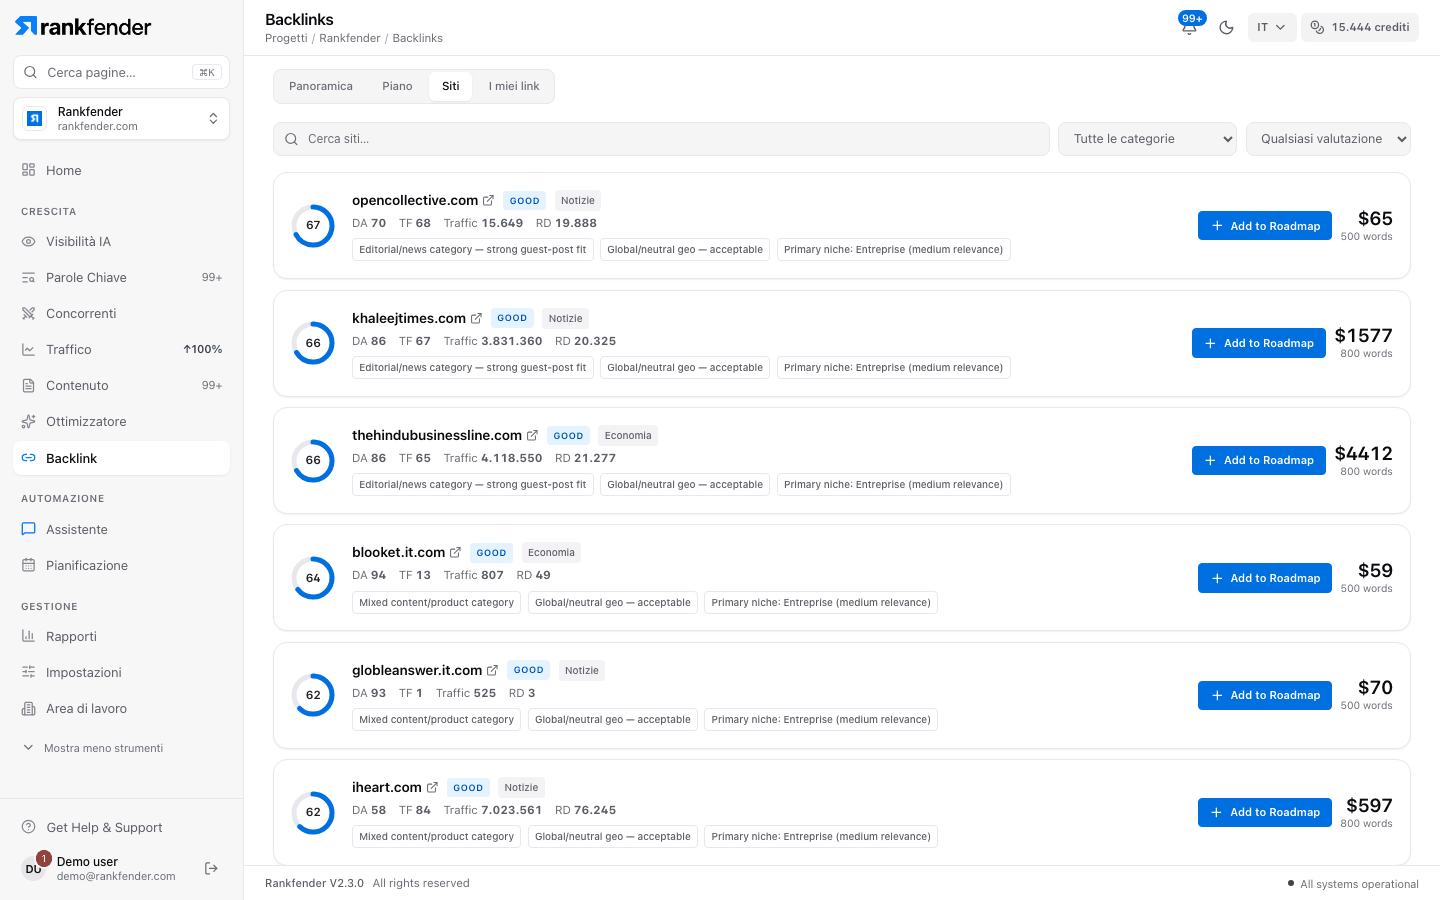Open Ottimizzatore section
This screenshot has width=1440, height=900.
(121, 421)
